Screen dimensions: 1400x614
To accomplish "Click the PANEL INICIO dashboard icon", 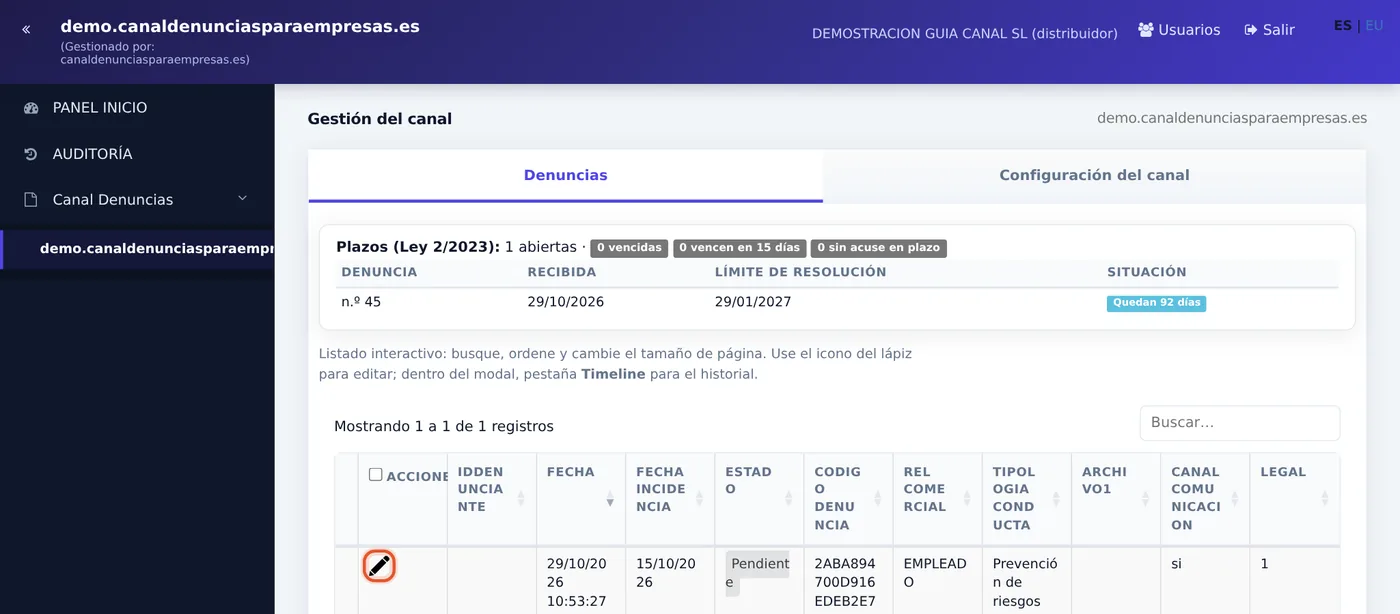I will 31,108.
